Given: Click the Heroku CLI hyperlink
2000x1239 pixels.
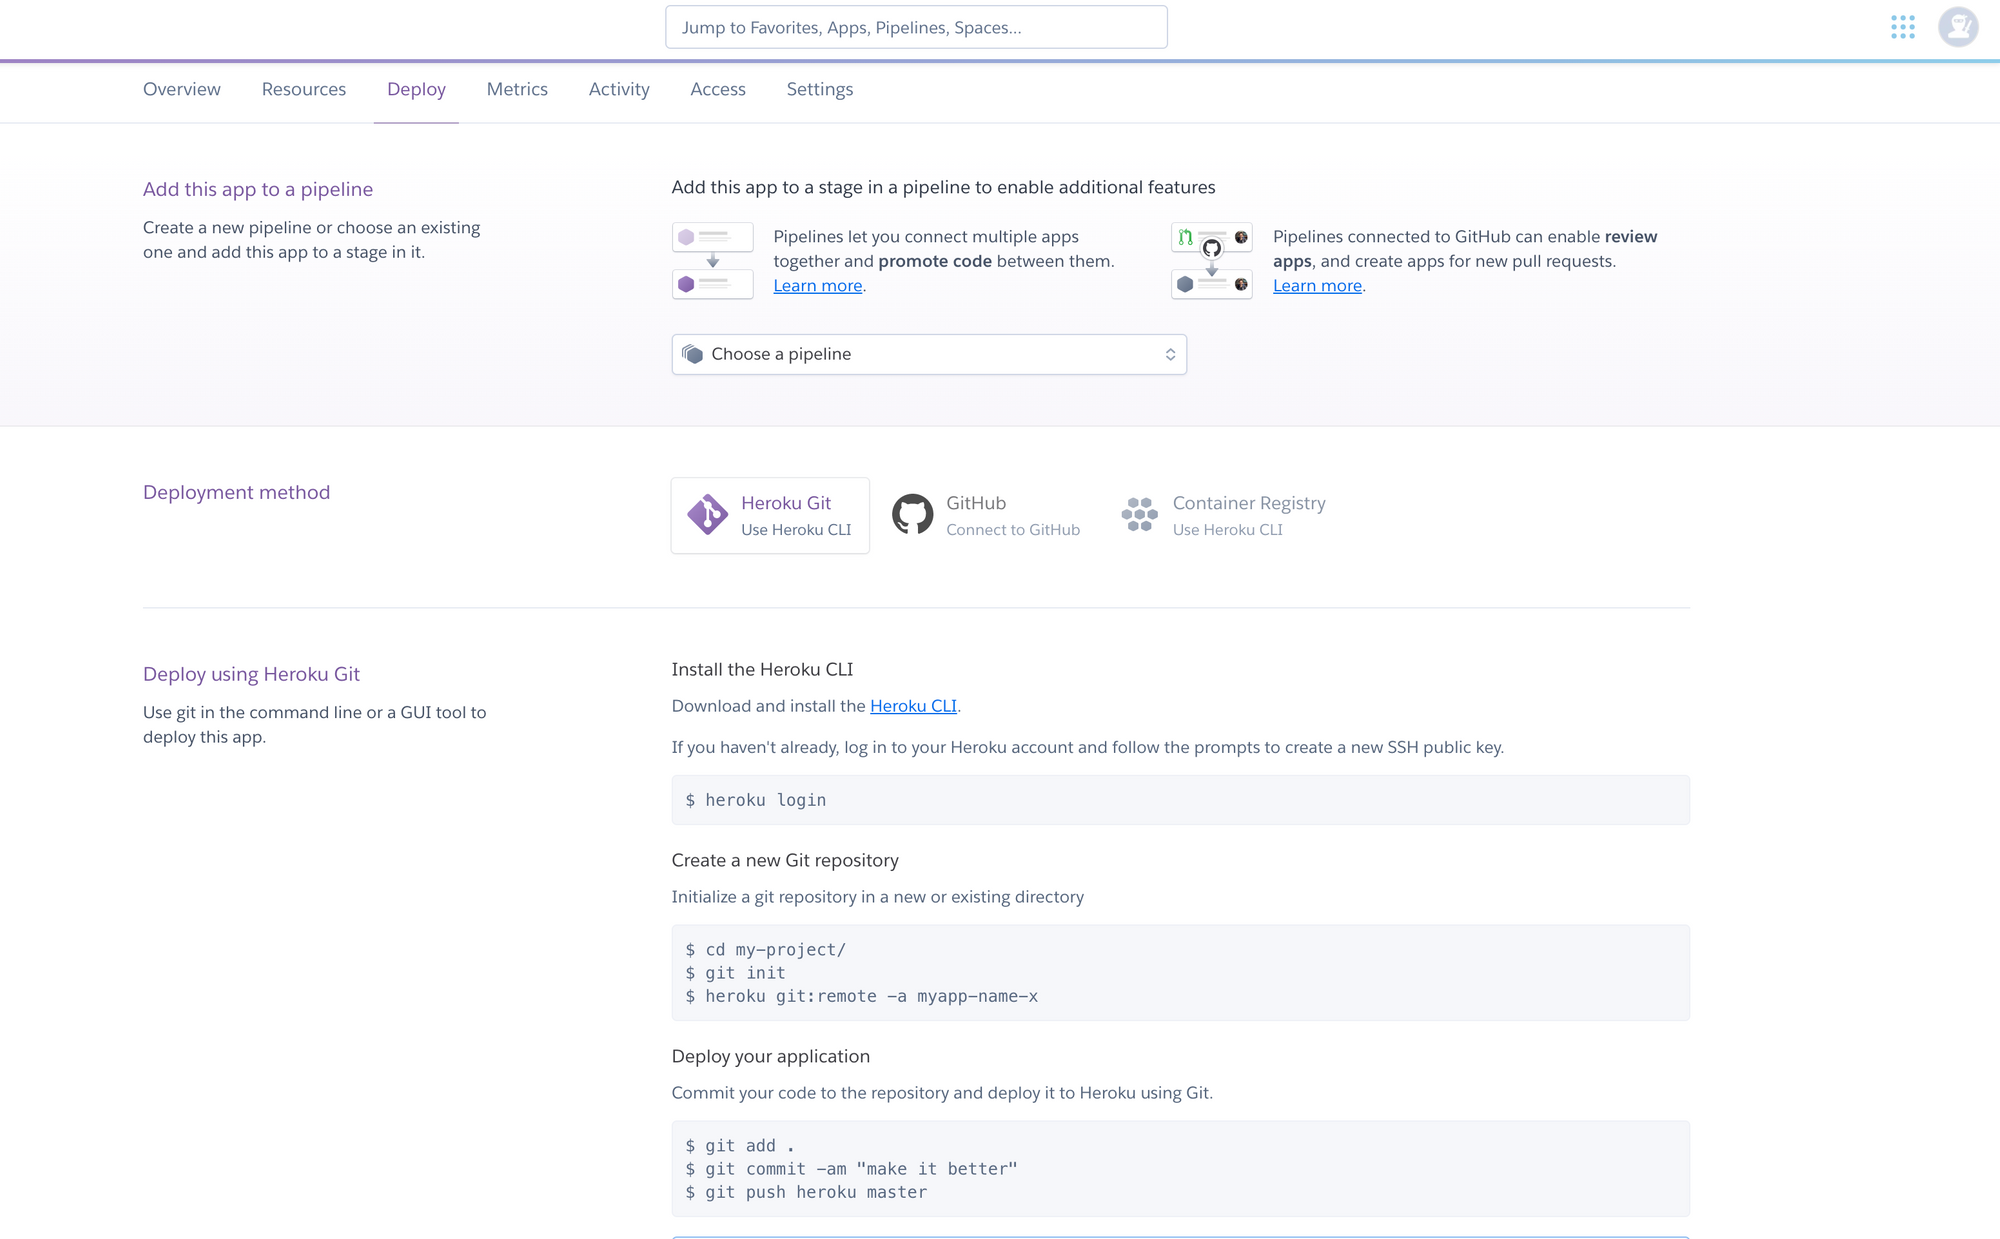Looking at the screenshot, I should tap(913, 706).
